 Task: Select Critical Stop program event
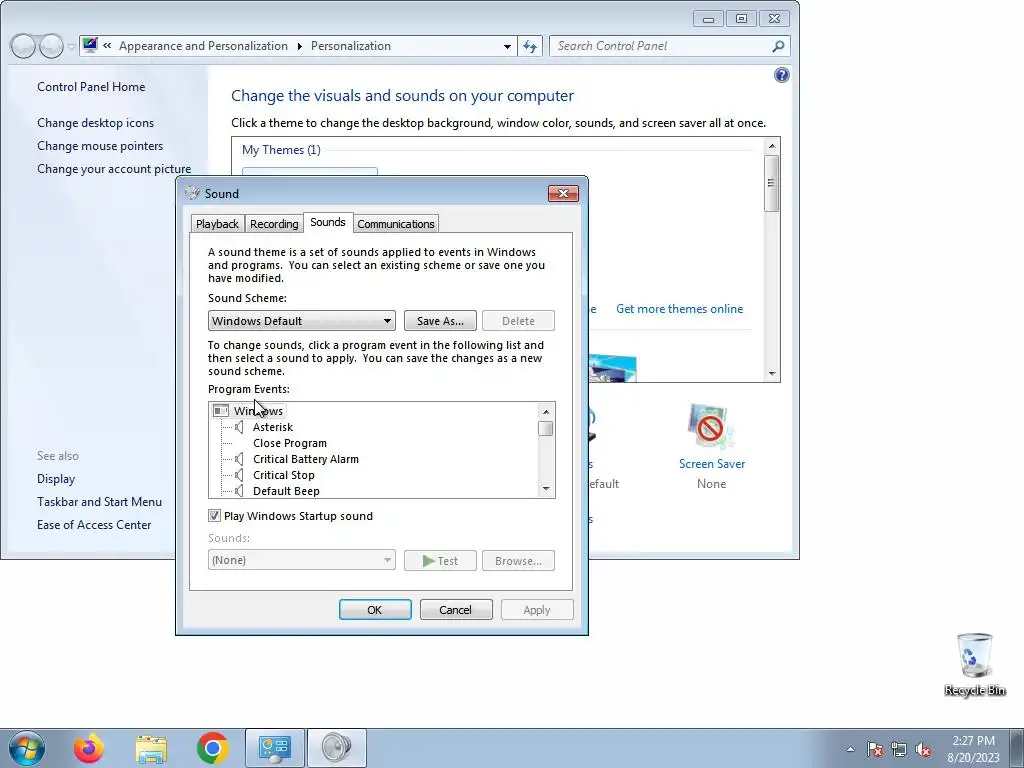click(x=284, y=475)
